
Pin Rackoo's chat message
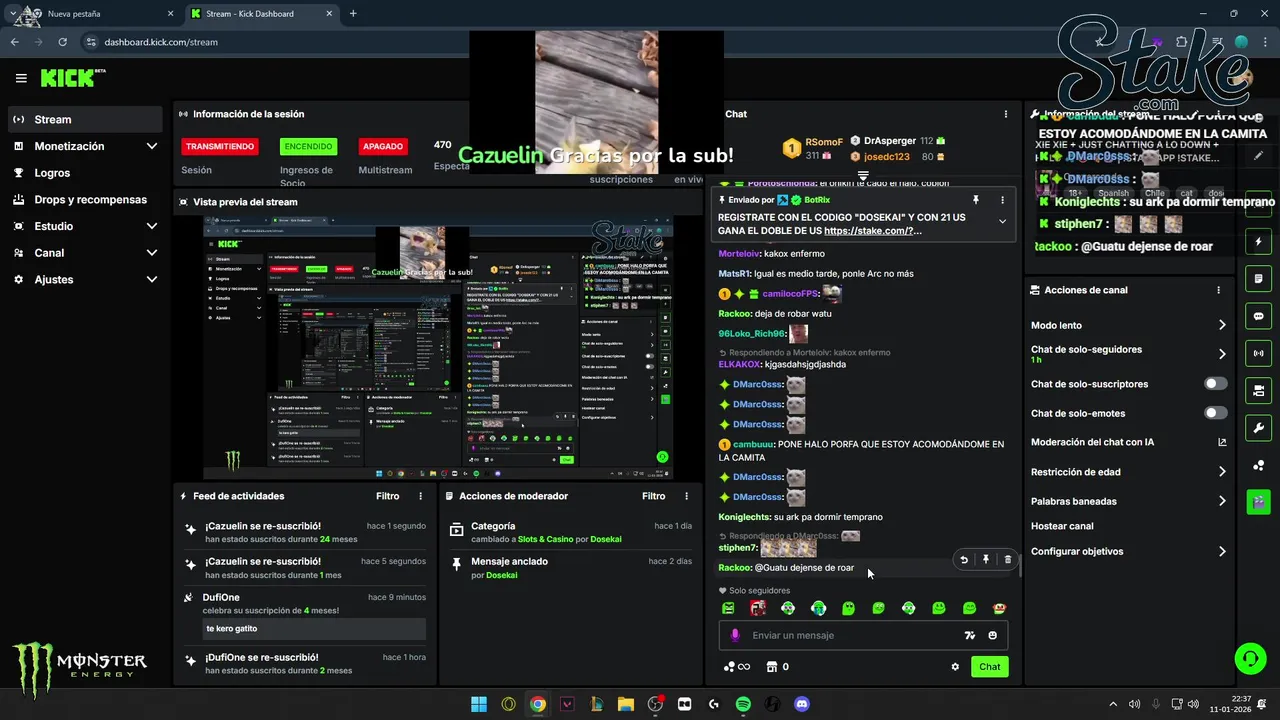986,560
